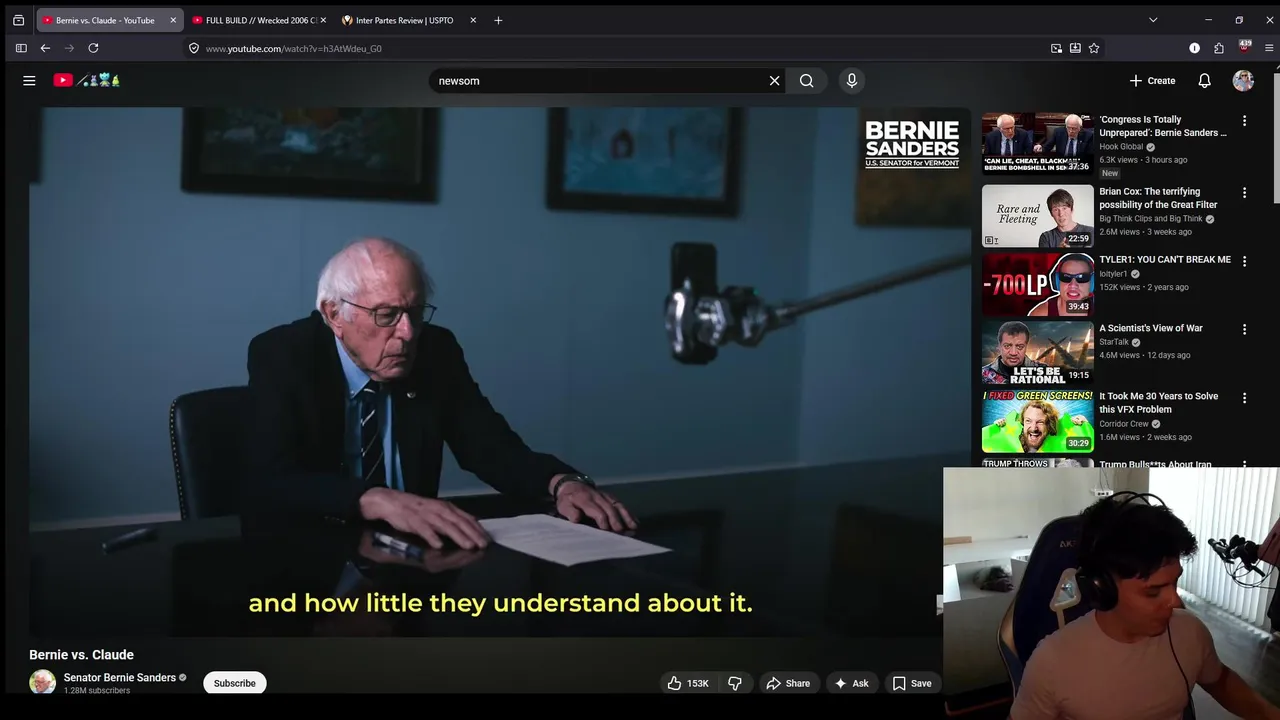The image size is (1280, 720).
Task: Open picture-in-picture from address bar icon
Action: click(1056, 48)
